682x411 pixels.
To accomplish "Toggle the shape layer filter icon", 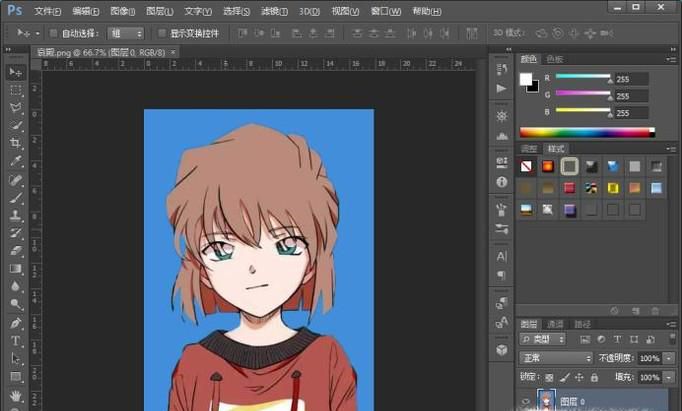I will tap(633, 340).
